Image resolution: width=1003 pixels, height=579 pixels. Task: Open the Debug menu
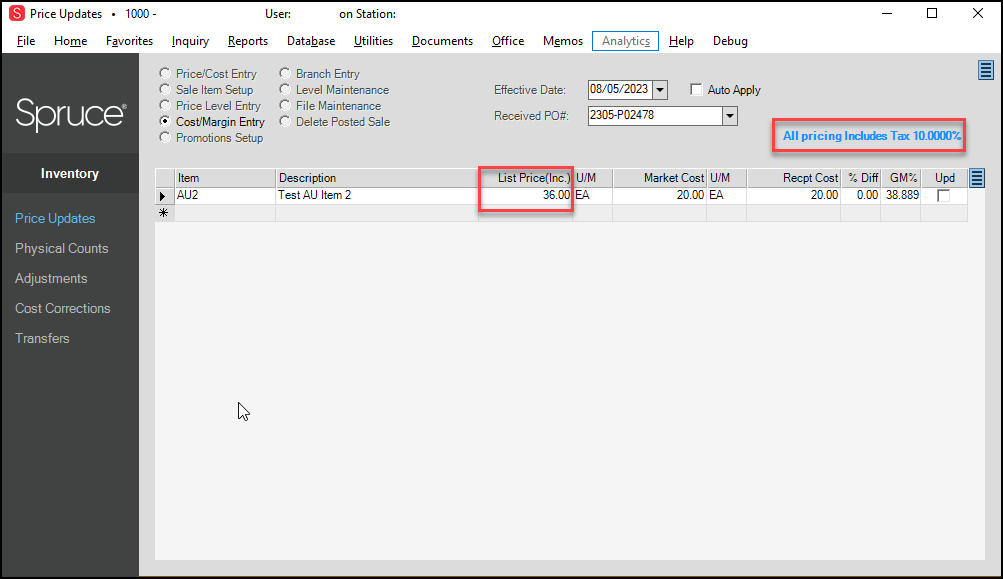730,41
